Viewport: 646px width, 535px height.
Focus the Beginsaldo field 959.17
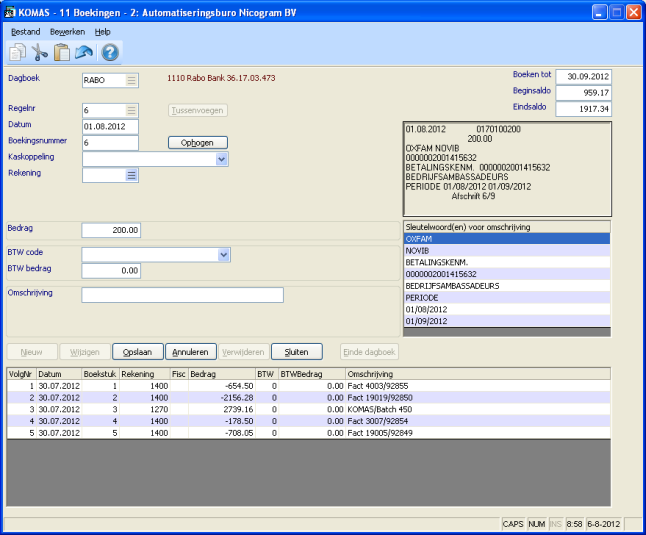583,93
